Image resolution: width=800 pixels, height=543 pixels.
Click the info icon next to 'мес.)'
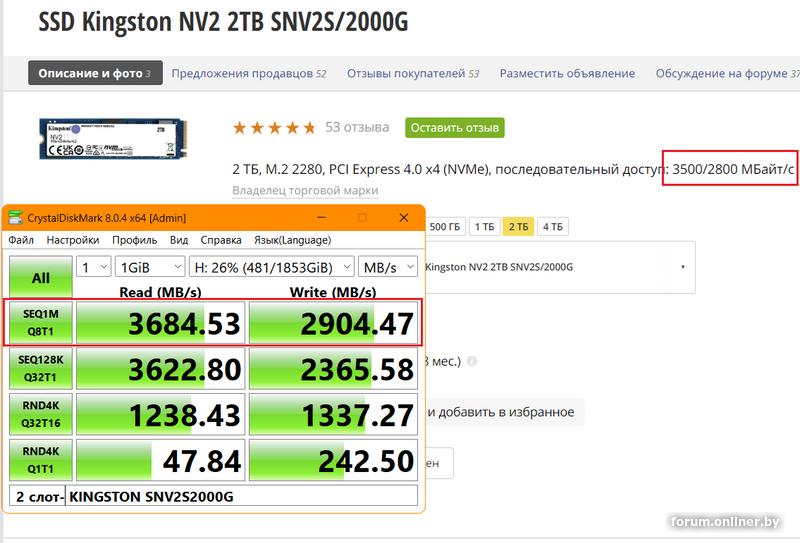click(472, 361)
